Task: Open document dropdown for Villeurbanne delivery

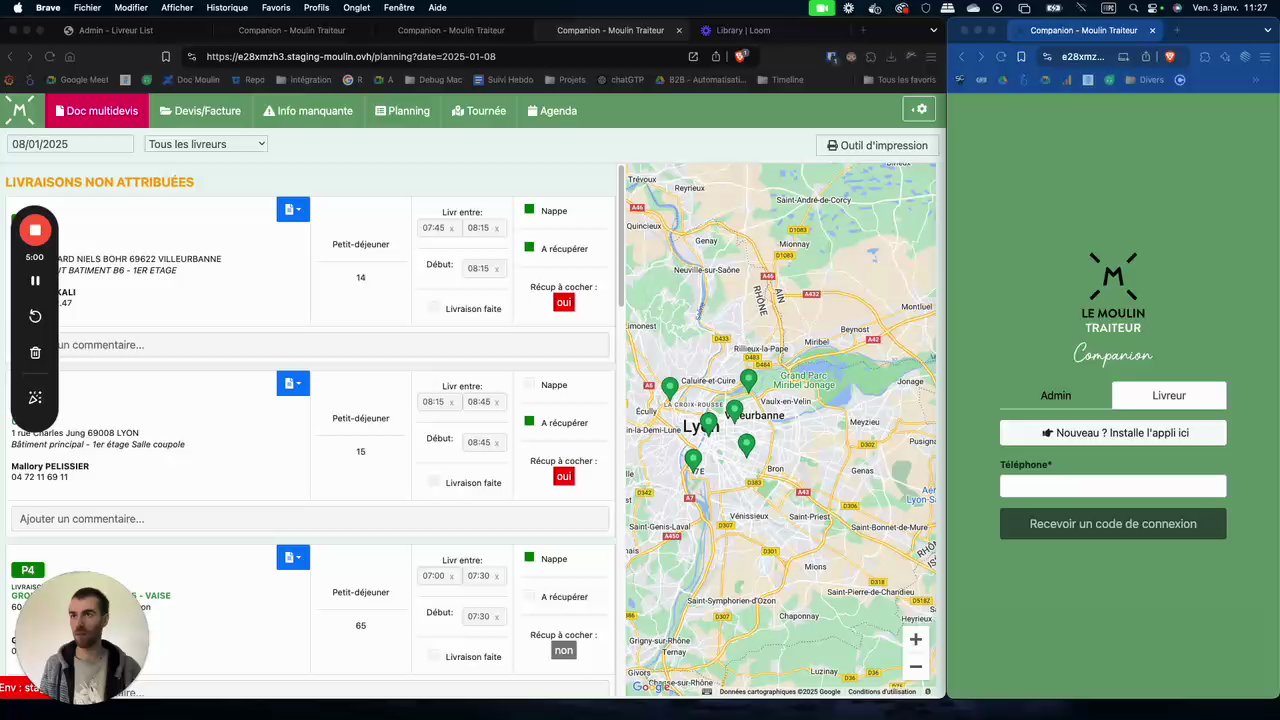Action: point(293,209)
